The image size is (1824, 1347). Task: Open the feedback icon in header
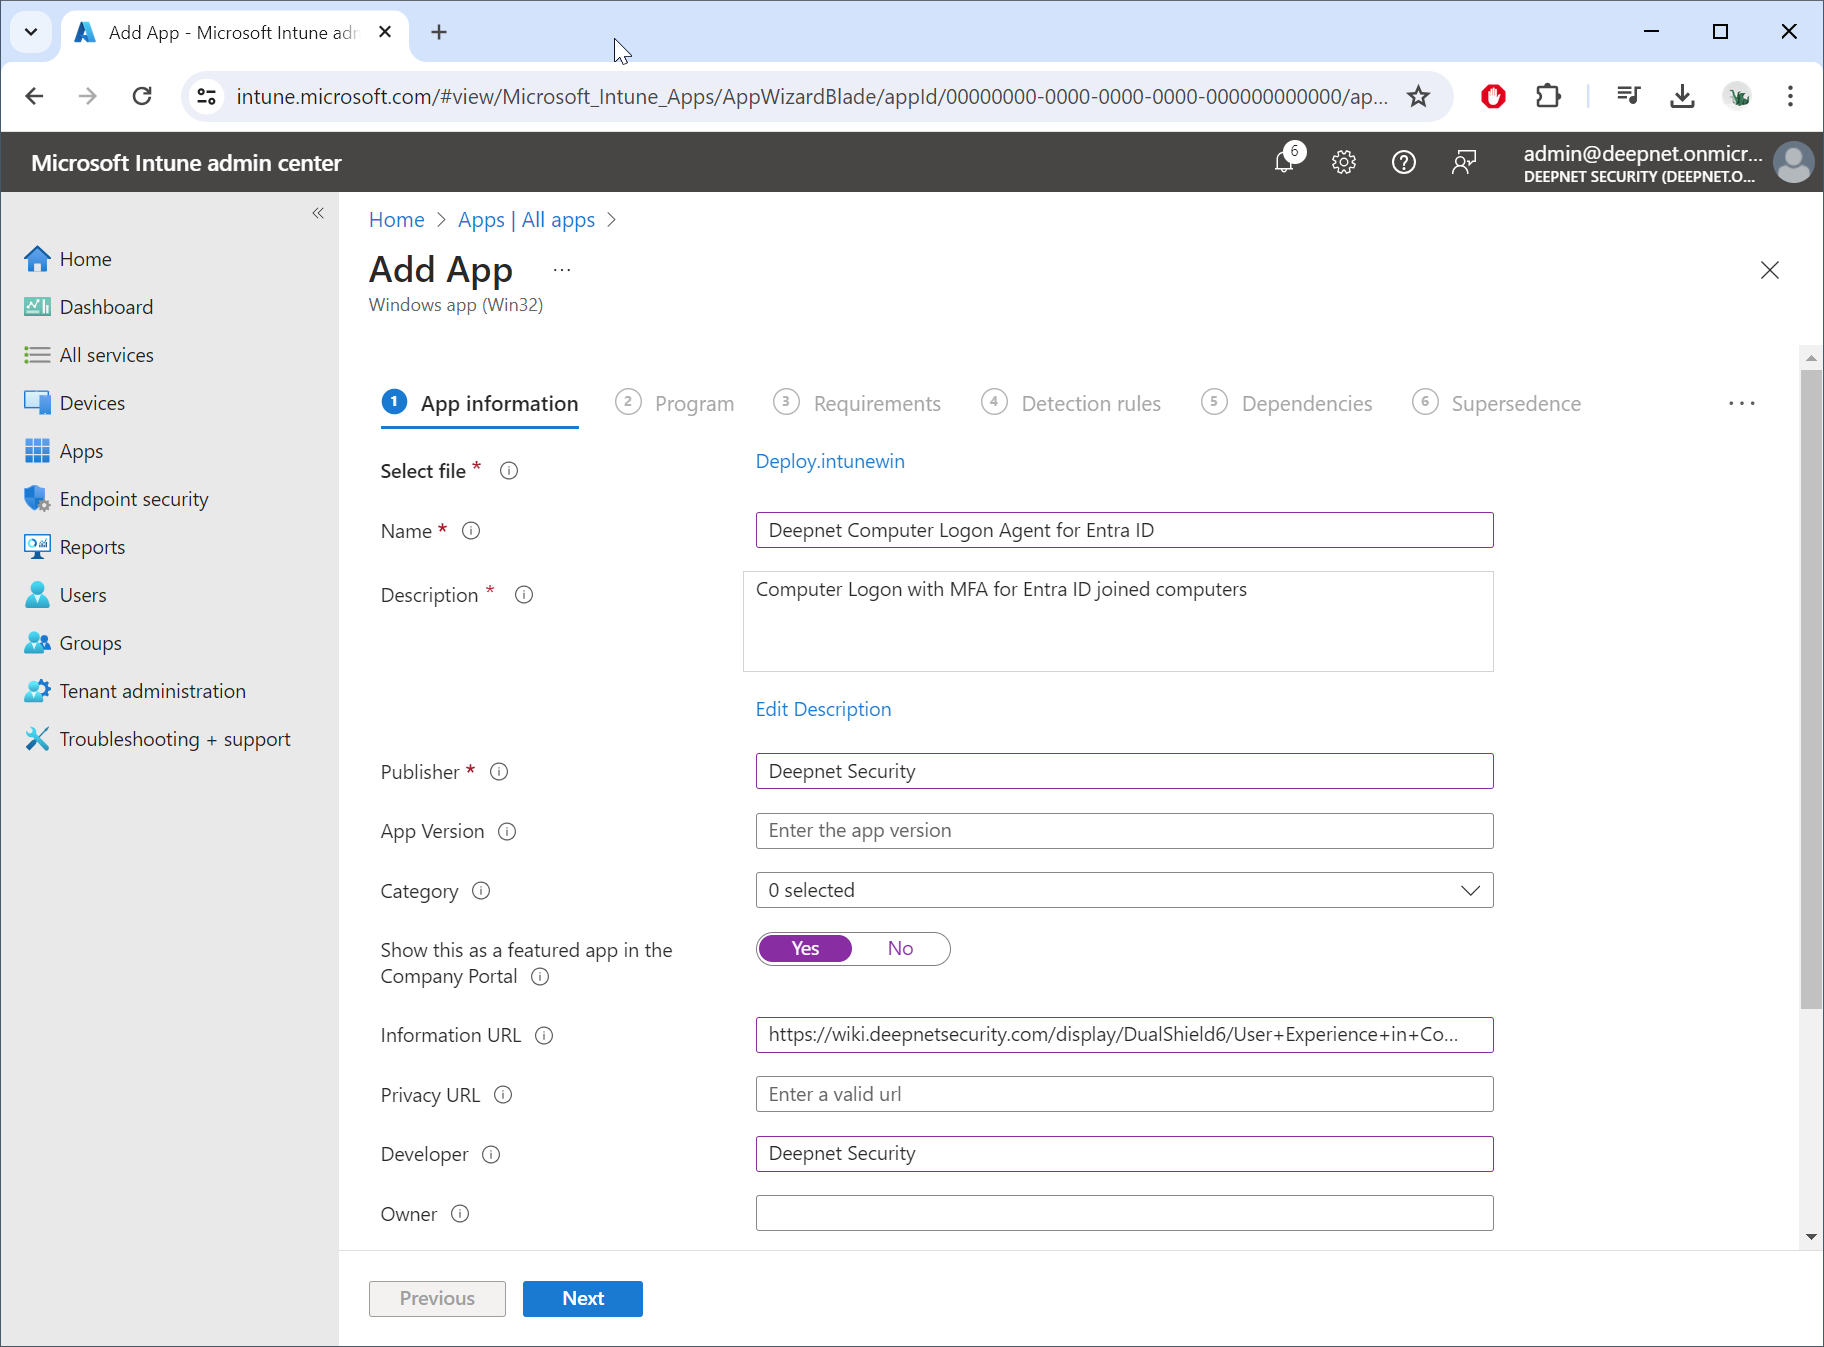[x=1463, y=162]
